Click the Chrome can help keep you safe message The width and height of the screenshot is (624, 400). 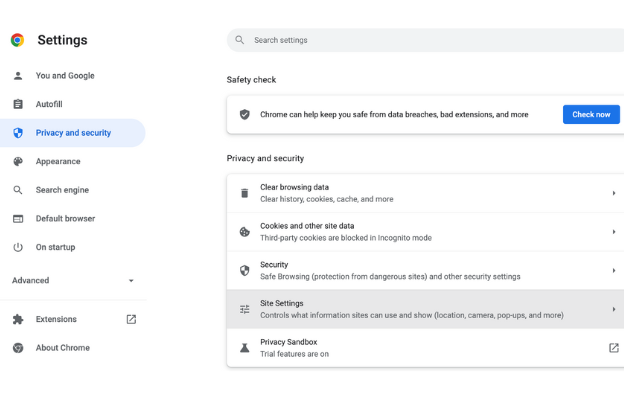394,115
